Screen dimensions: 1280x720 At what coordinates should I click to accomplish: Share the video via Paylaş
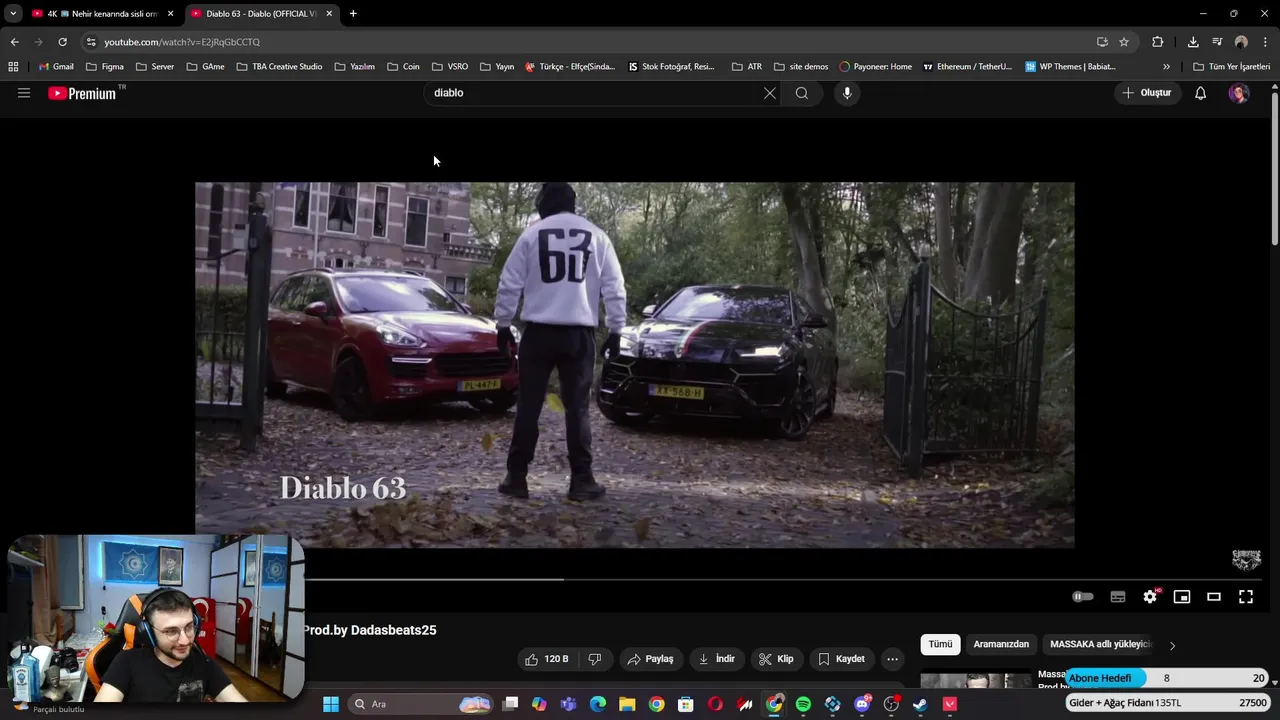(650, 659)
